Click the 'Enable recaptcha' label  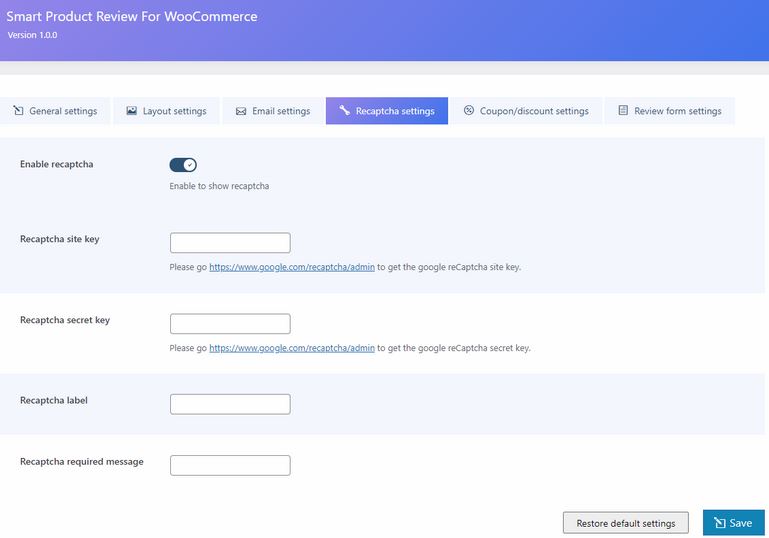pyautogui.click(x=56, y=164)
